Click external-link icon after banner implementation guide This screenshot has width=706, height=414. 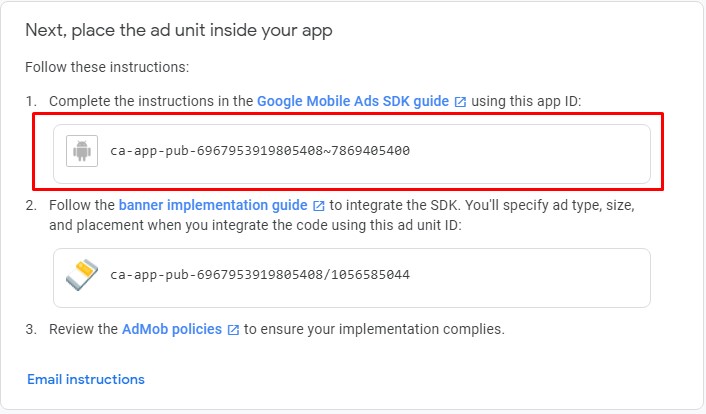tap(318, 206)
